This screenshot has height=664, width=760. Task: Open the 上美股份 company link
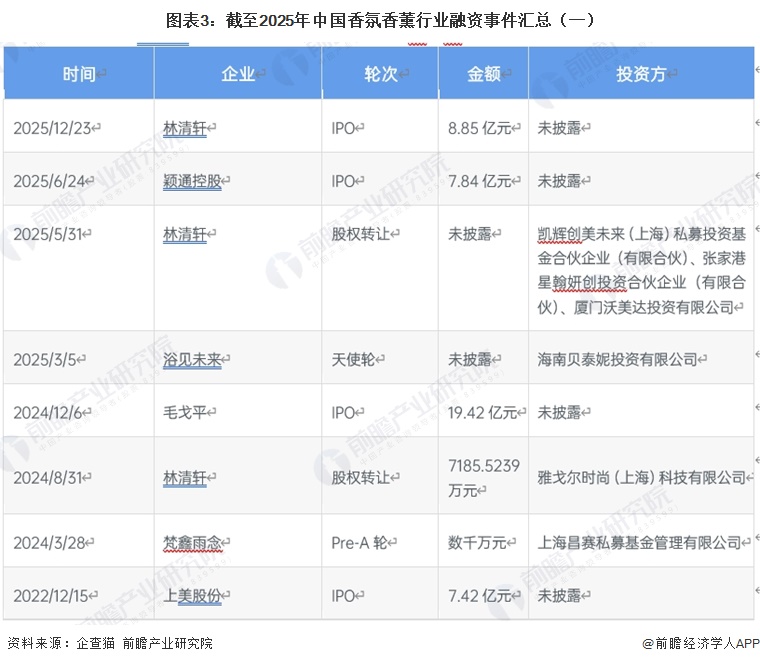click(192, 596)
